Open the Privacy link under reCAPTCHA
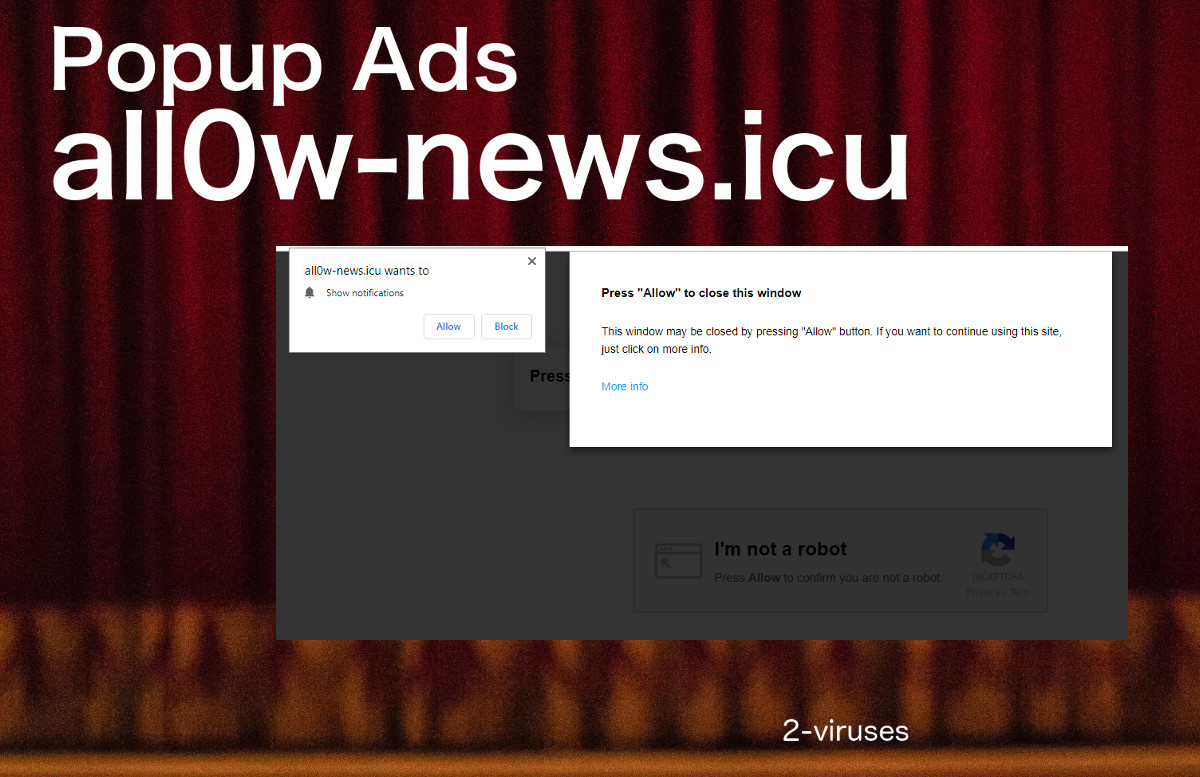The width and height of the screenshot is (1200, 777). [x=981, y=592]
